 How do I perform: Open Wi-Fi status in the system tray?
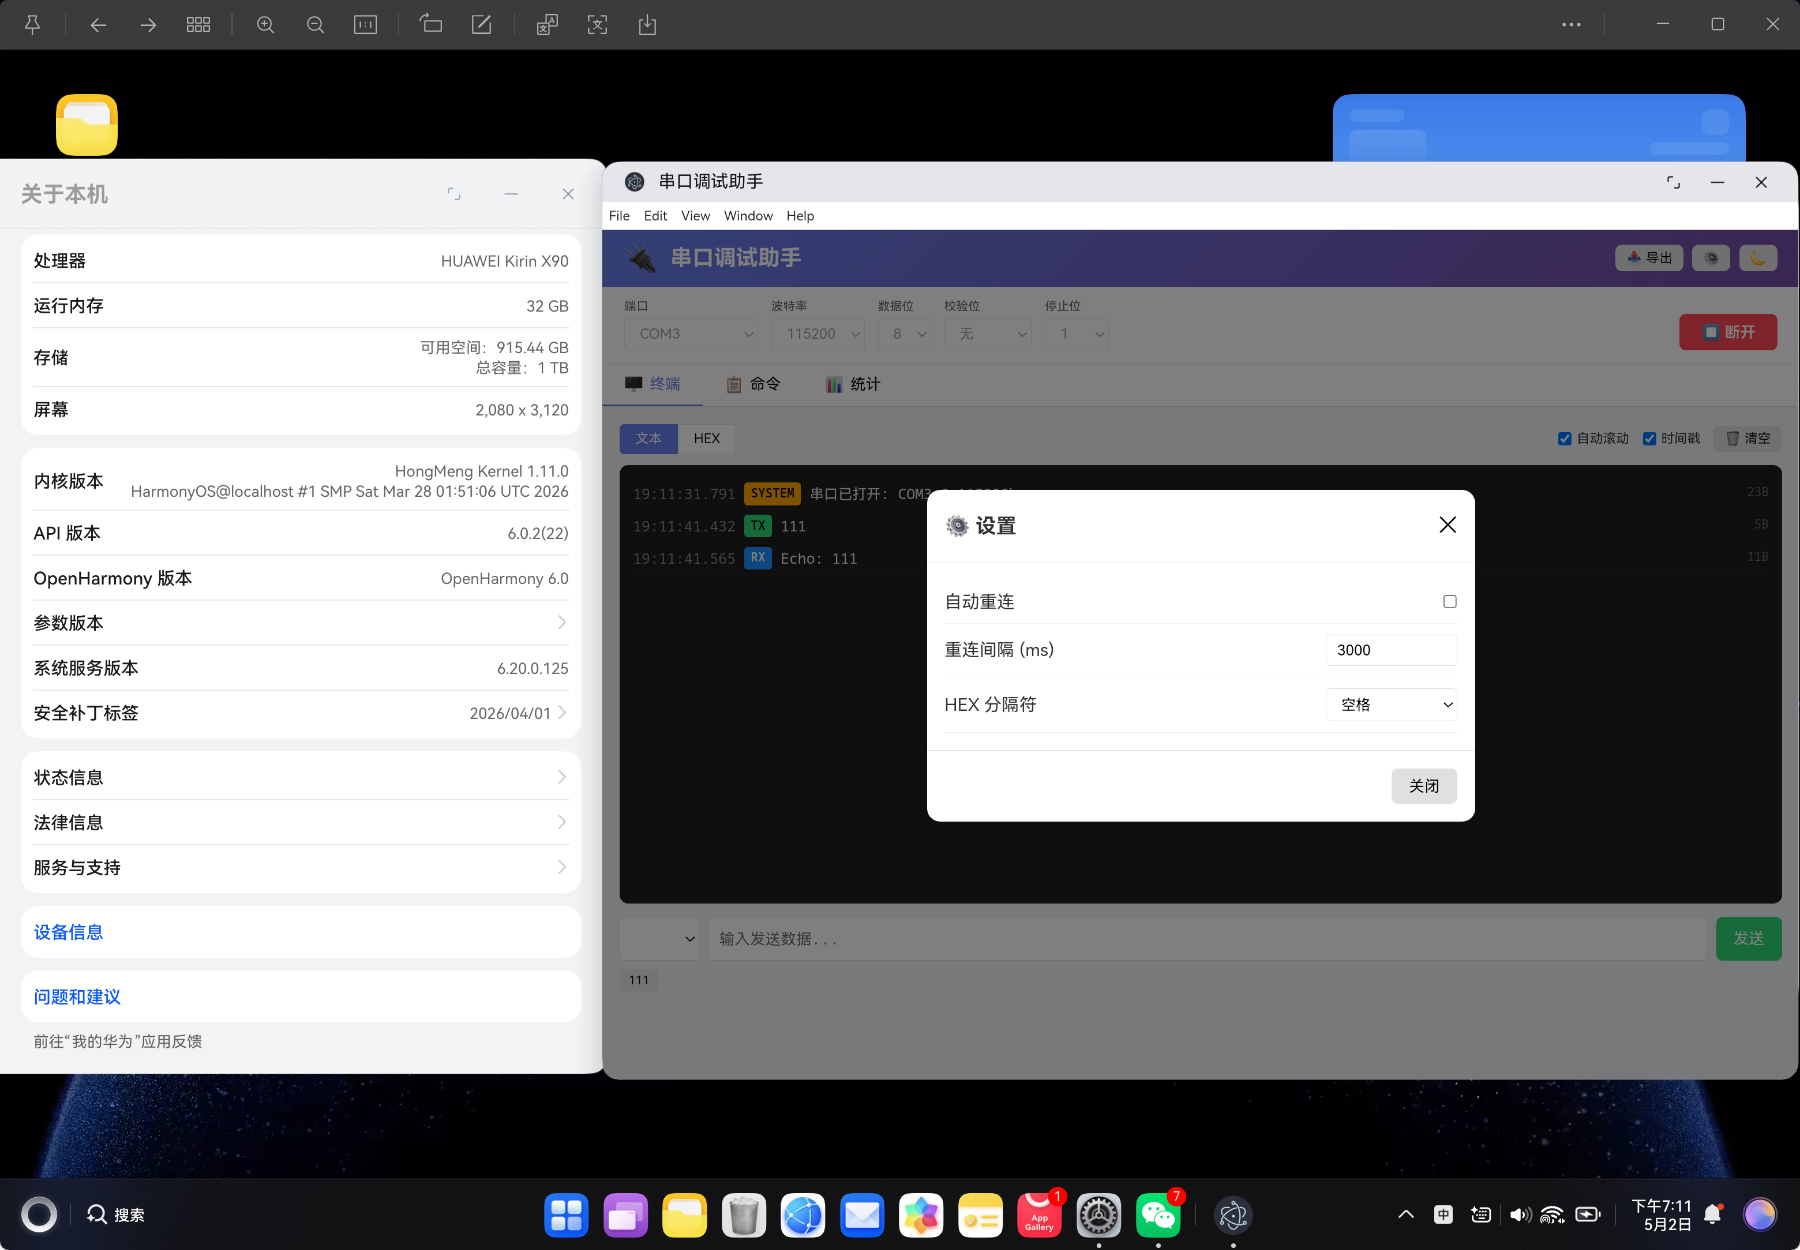tap(1552, 1215)
